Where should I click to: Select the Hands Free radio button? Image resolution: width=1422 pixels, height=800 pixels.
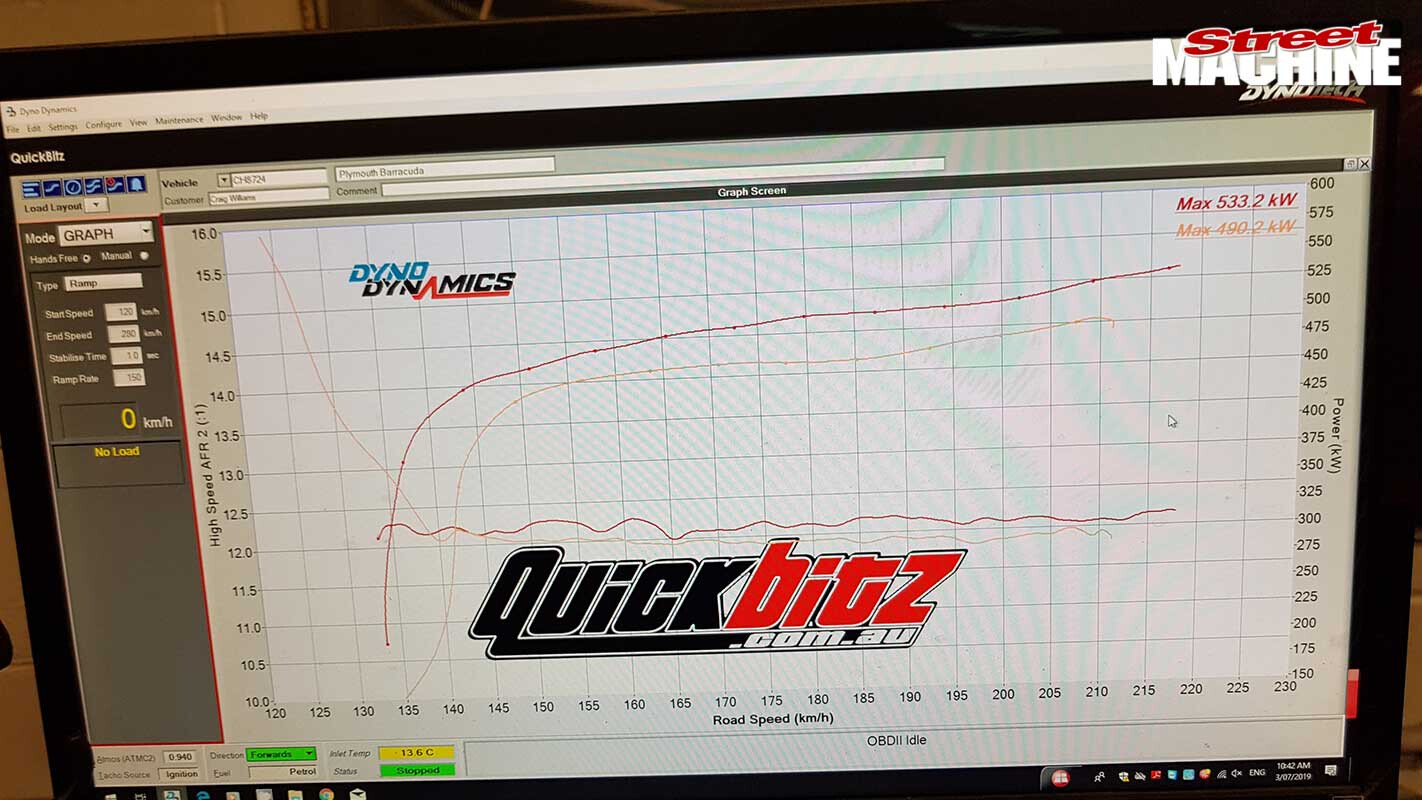87,259
